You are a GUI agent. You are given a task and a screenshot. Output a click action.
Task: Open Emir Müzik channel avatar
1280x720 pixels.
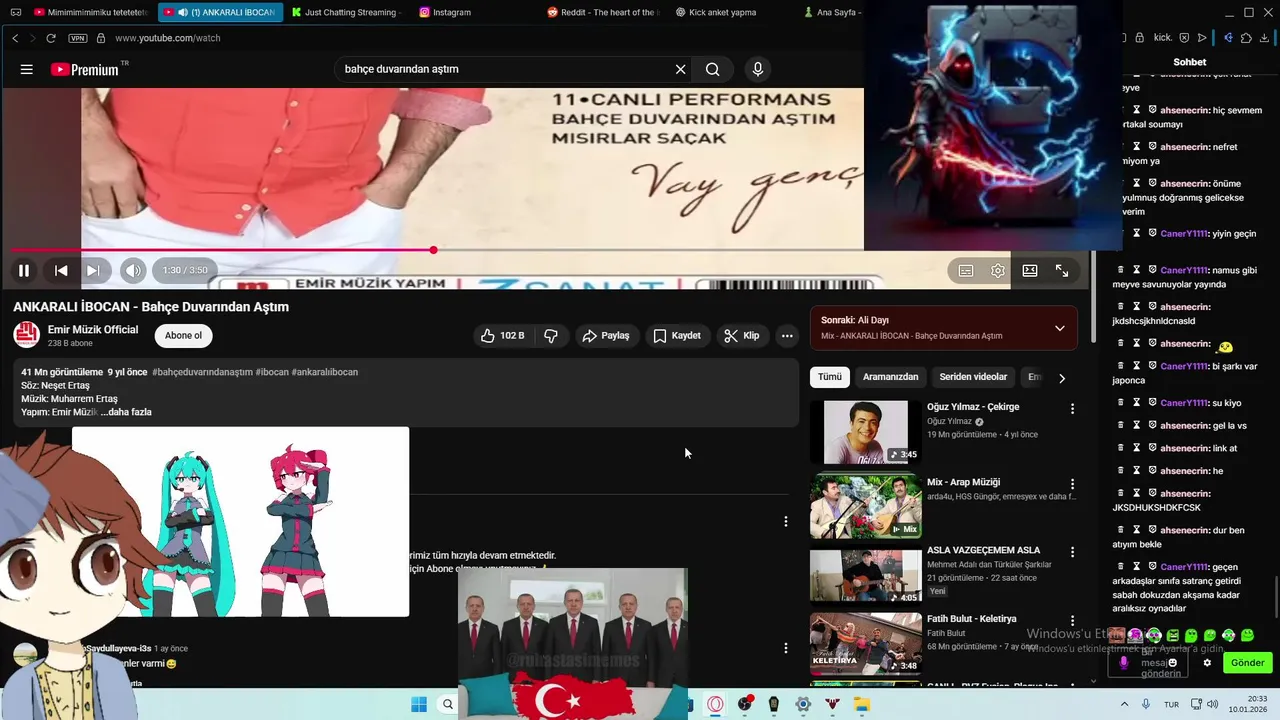pyautogui.click(x=26, y=336)
